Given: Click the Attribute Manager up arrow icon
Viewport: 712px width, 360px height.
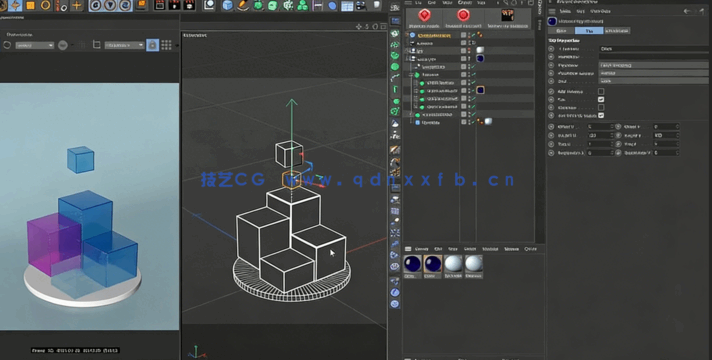Looking at the screenshot, I should pos(702,11).
